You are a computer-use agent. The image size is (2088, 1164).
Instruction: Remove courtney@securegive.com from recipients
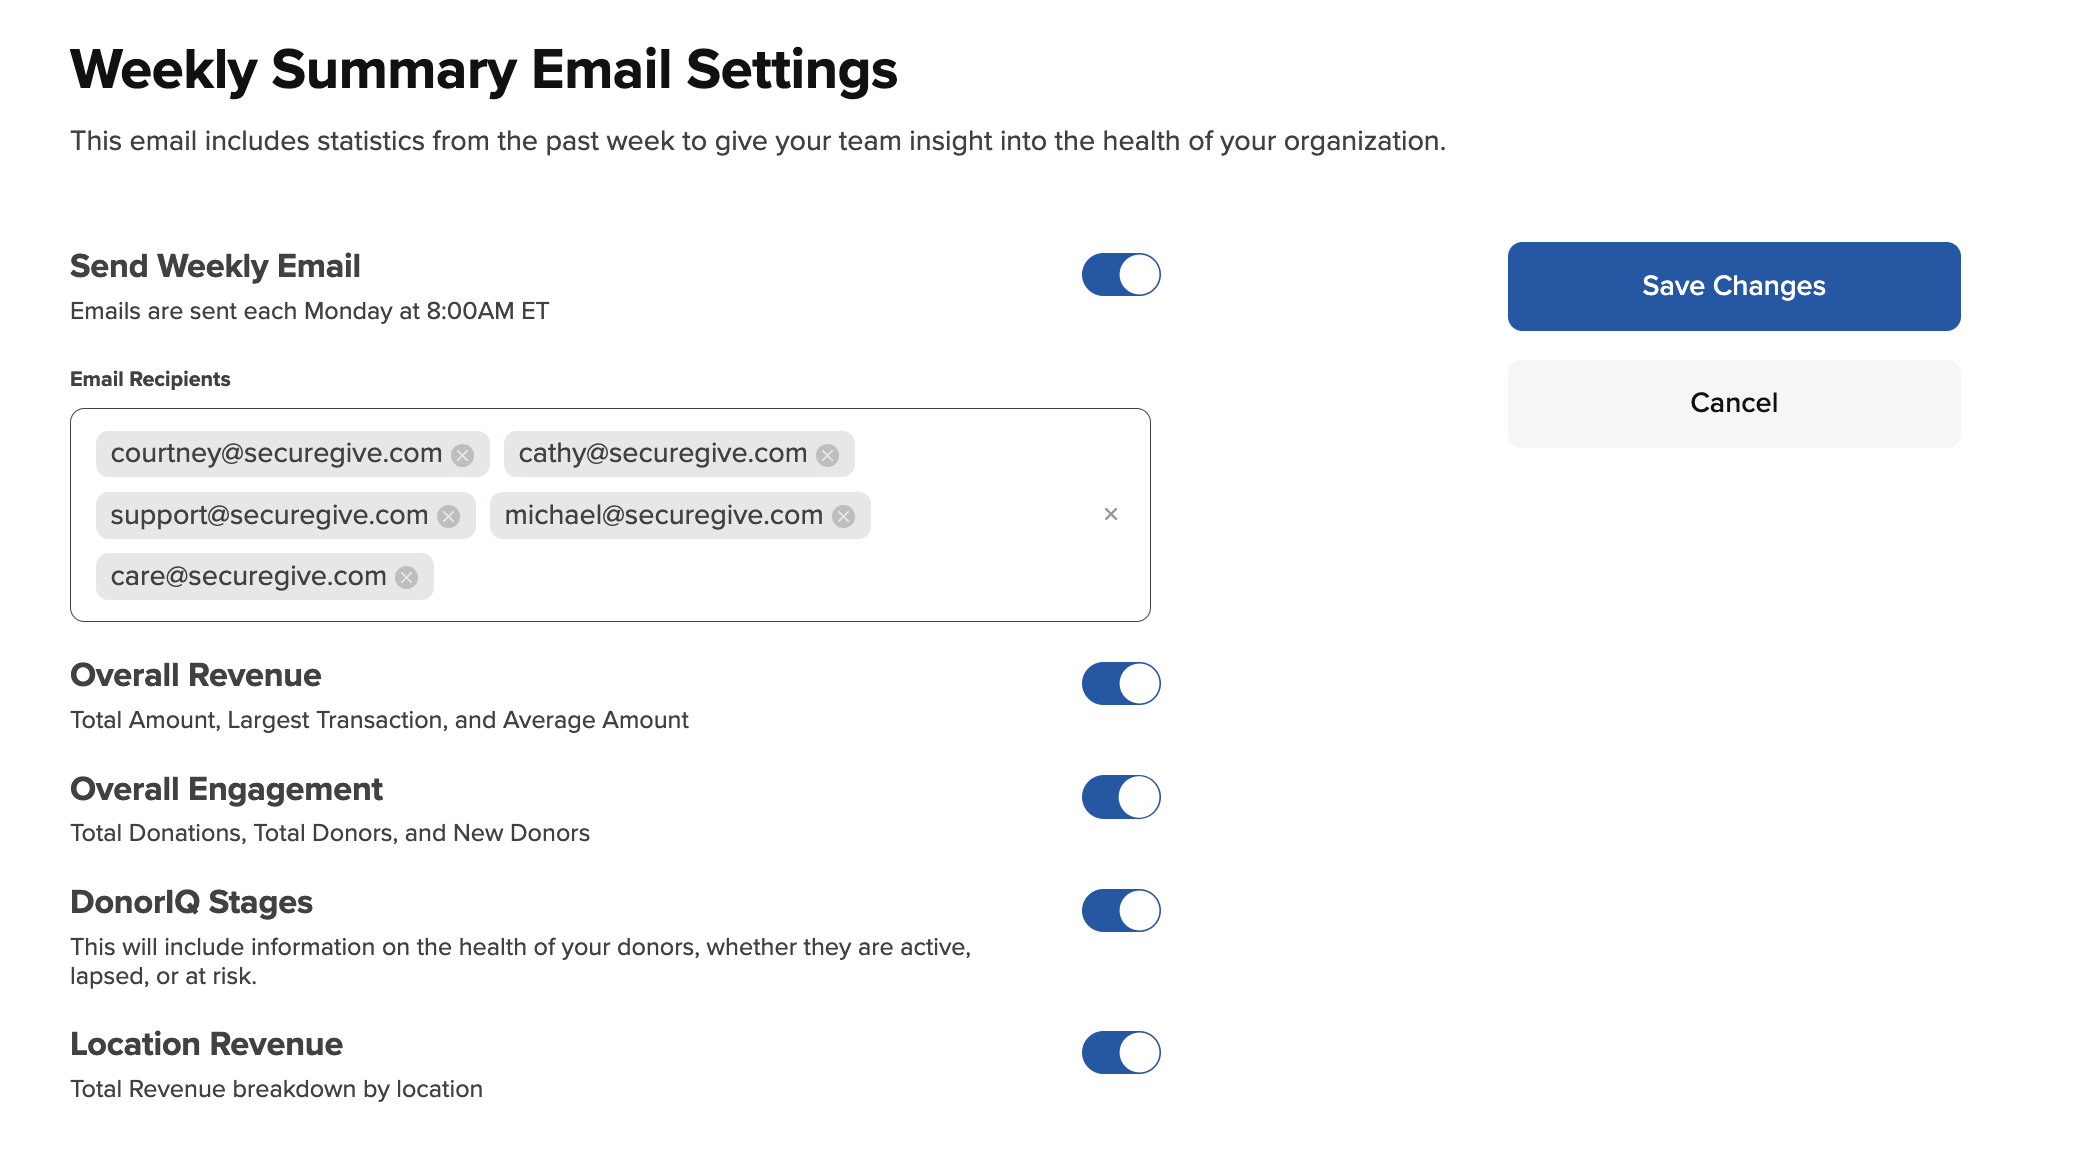pyautogui.click(x=462, y=455)
